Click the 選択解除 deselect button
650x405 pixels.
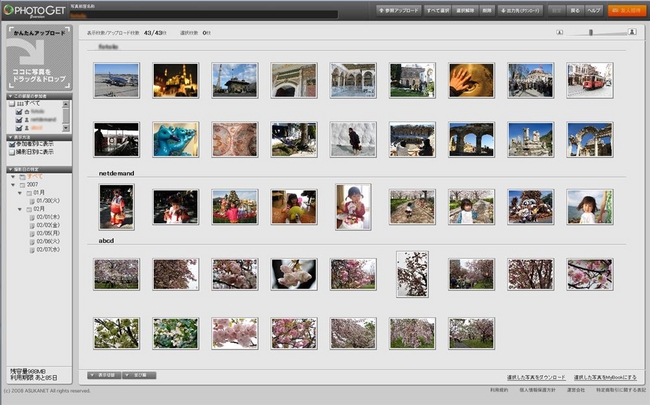(x=465, y=10)
